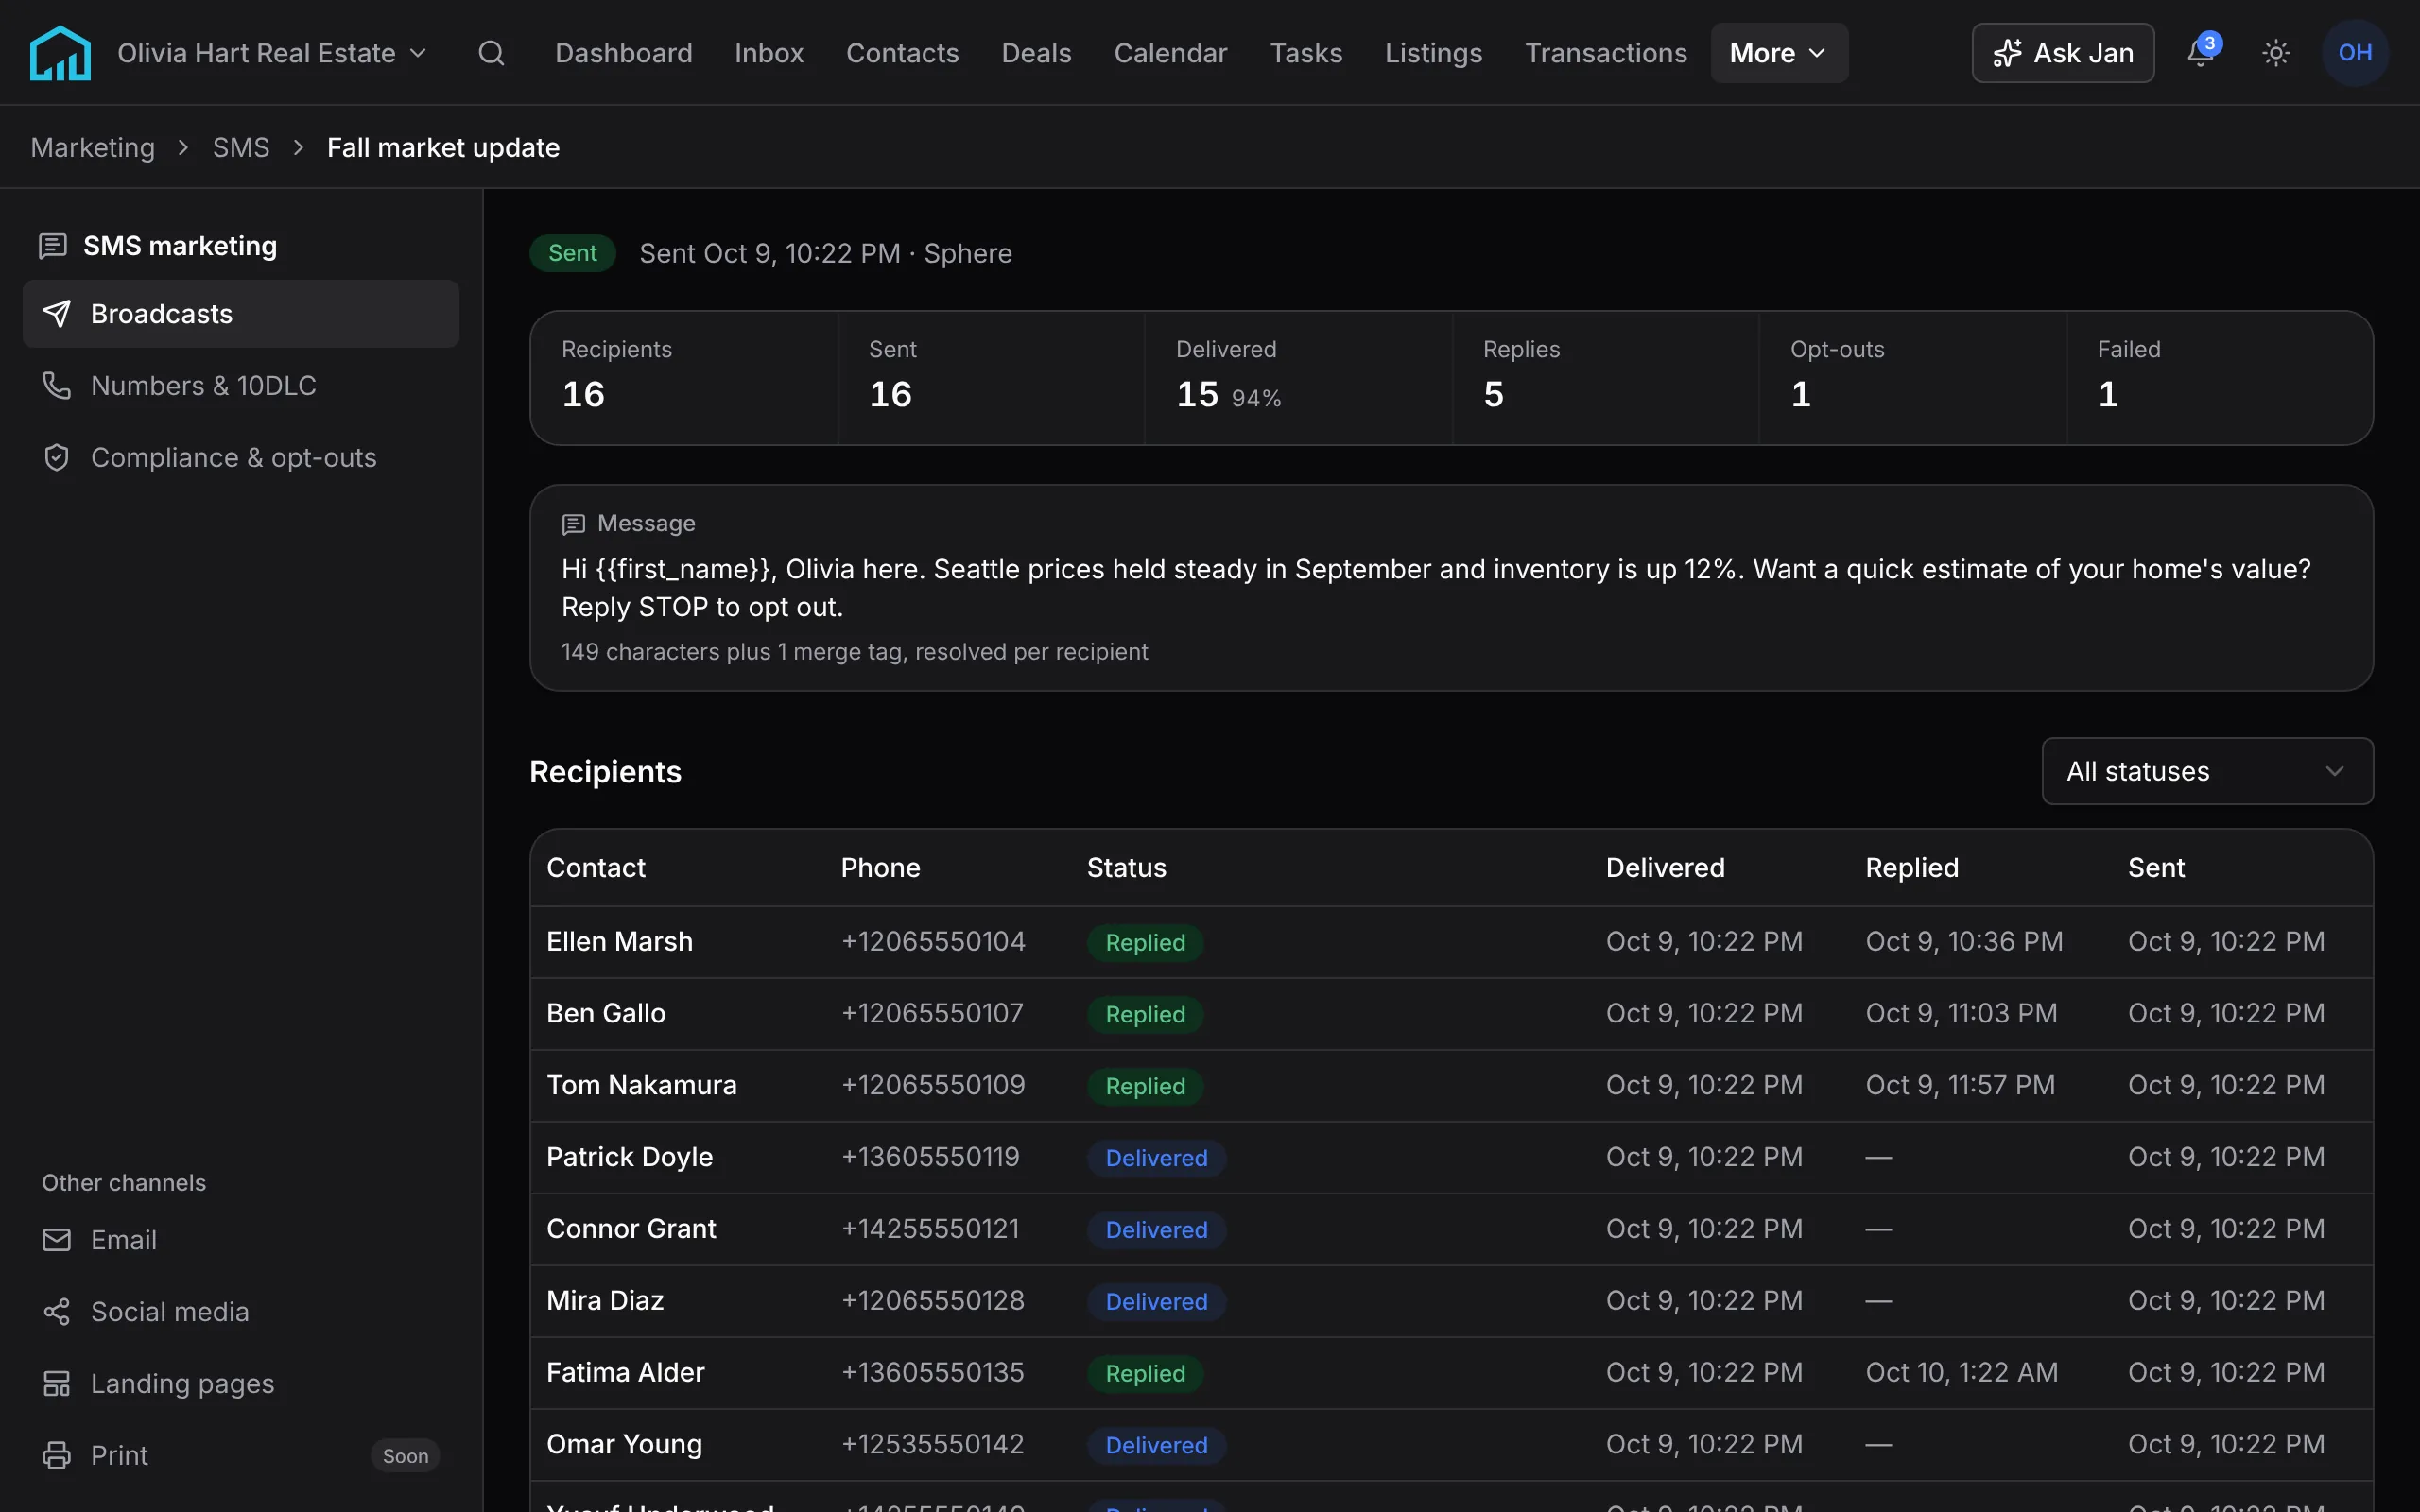Click SMS breadcrumb link
The height and width of the screenshot is (1512, 2420).
pyautogui.click(x=241, y=148)
